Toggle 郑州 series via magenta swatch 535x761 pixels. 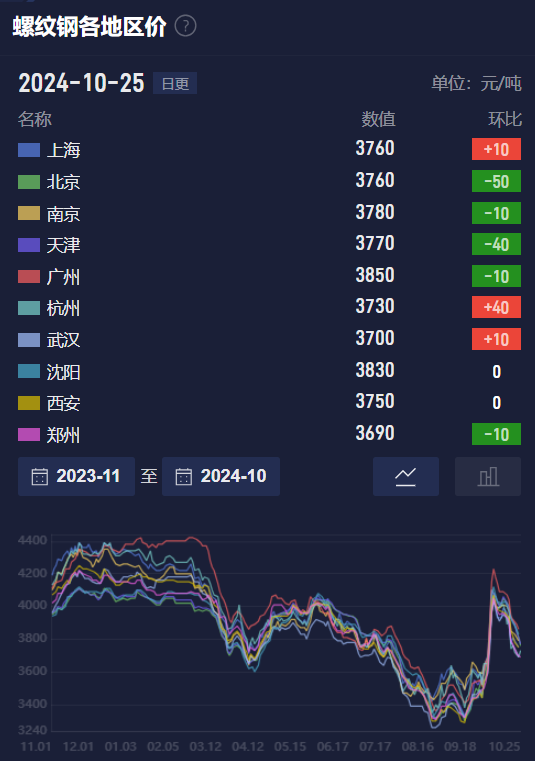(29, 434)
